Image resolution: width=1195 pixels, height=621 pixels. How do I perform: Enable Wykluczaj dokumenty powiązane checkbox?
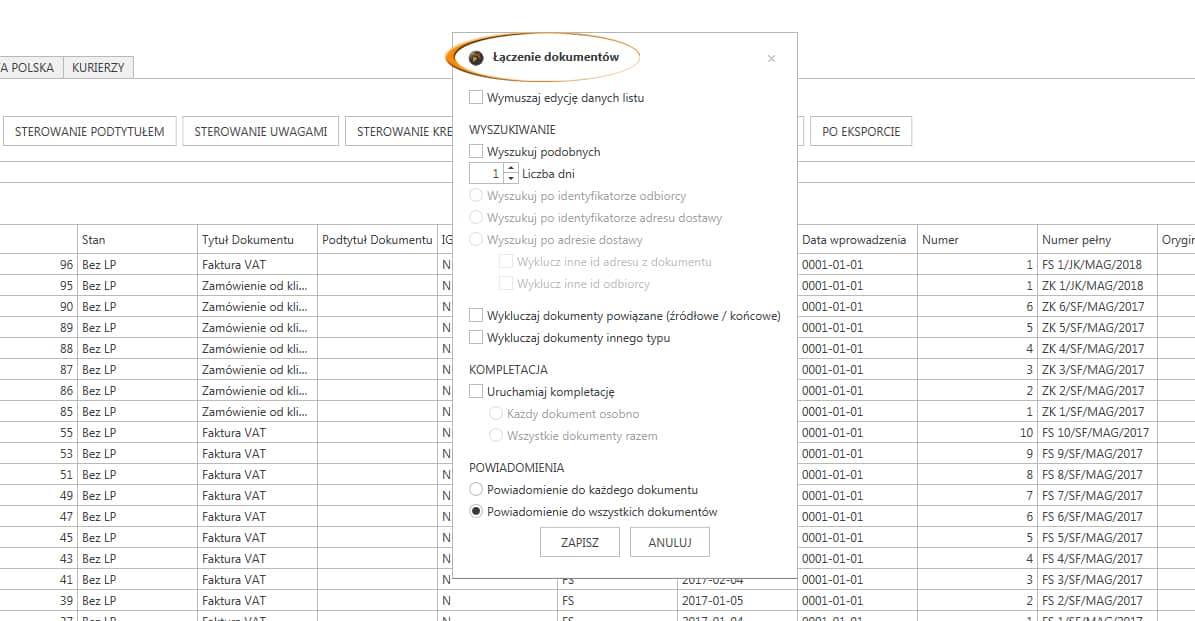[476, 315]
